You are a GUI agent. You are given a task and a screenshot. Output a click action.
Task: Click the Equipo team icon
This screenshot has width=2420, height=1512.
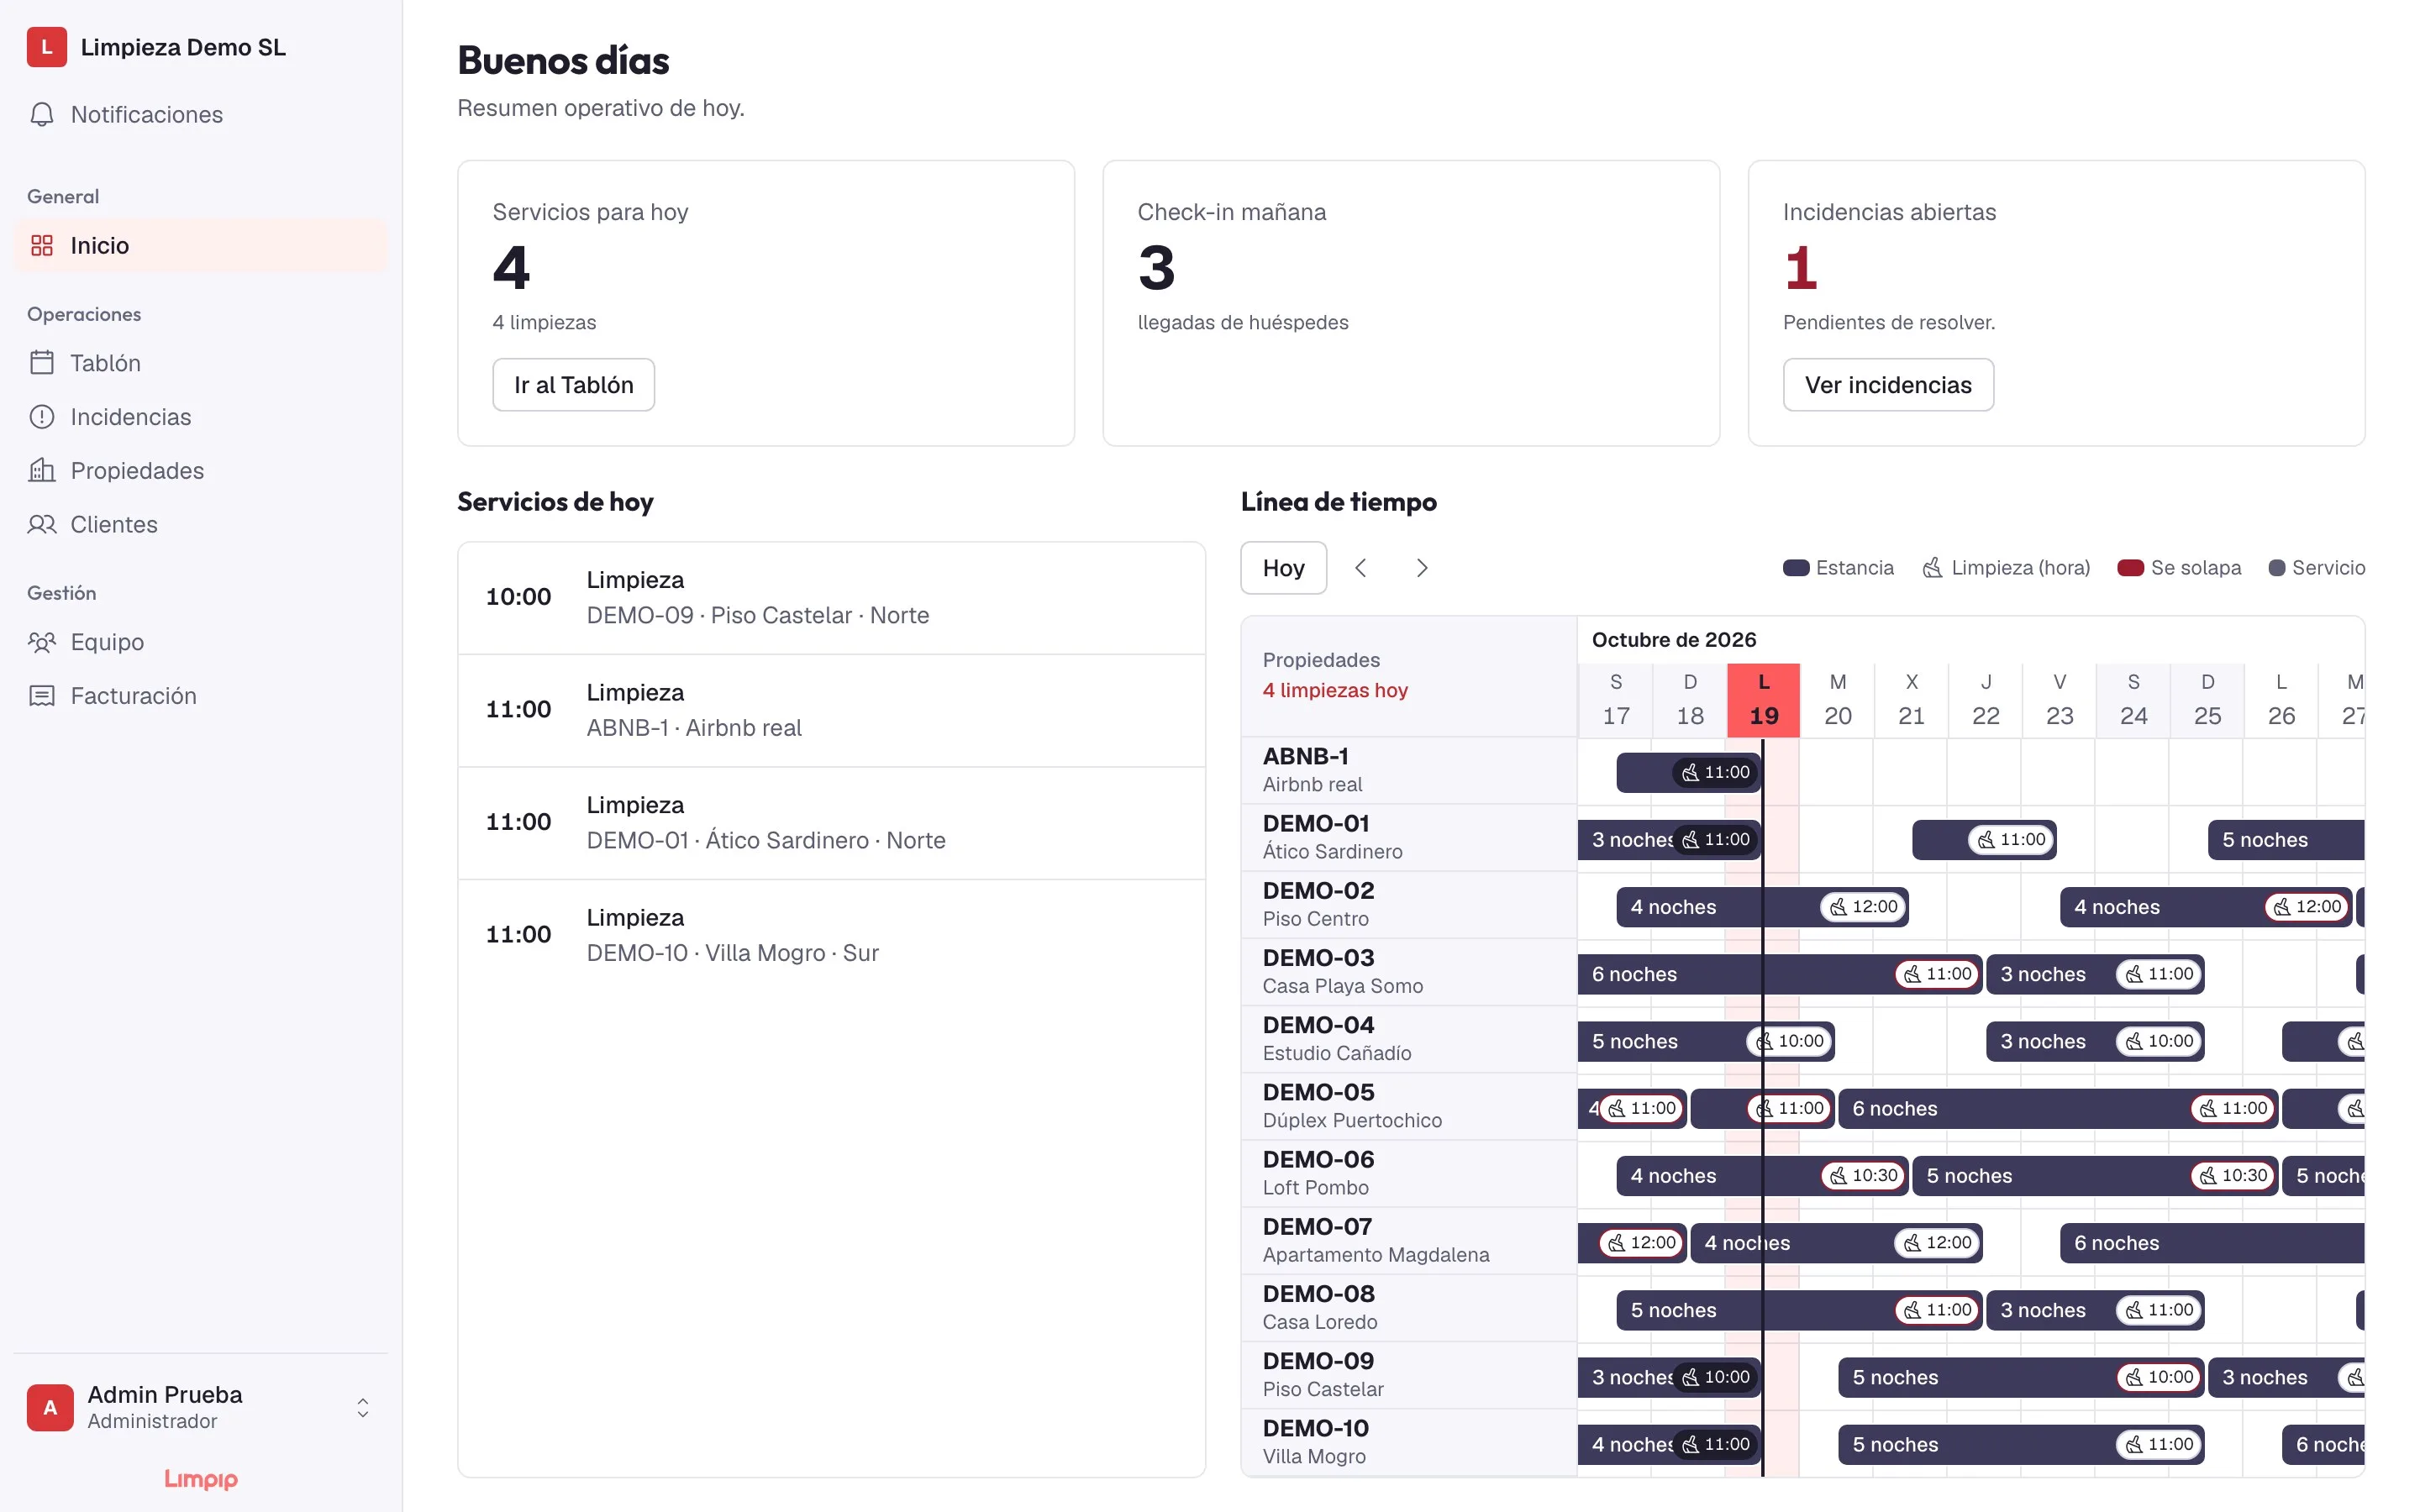point(42,641)
